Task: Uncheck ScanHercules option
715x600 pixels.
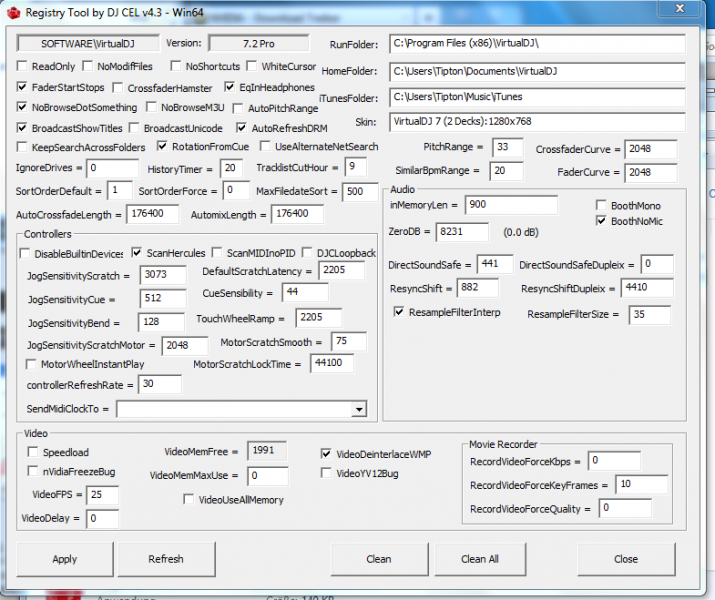Action: [136, 252]
